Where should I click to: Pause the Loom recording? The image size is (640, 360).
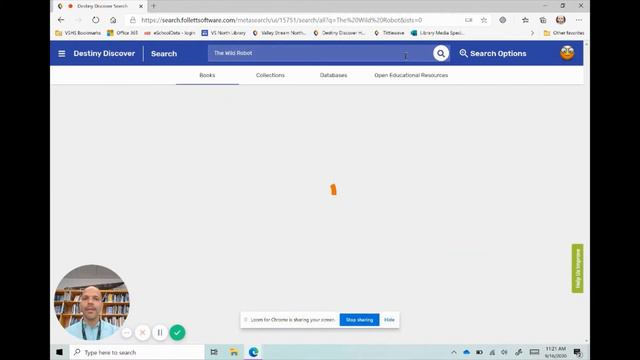point(160,333)
